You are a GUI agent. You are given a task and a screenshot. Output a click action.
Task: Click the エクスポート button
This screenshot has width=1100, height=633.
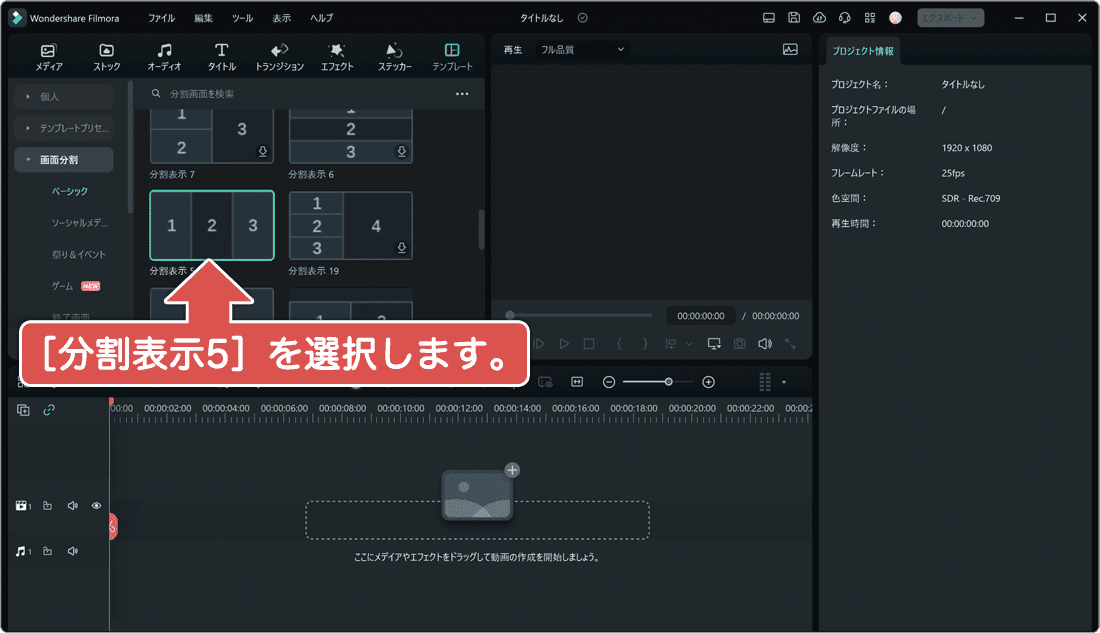[x=950, y=18]
